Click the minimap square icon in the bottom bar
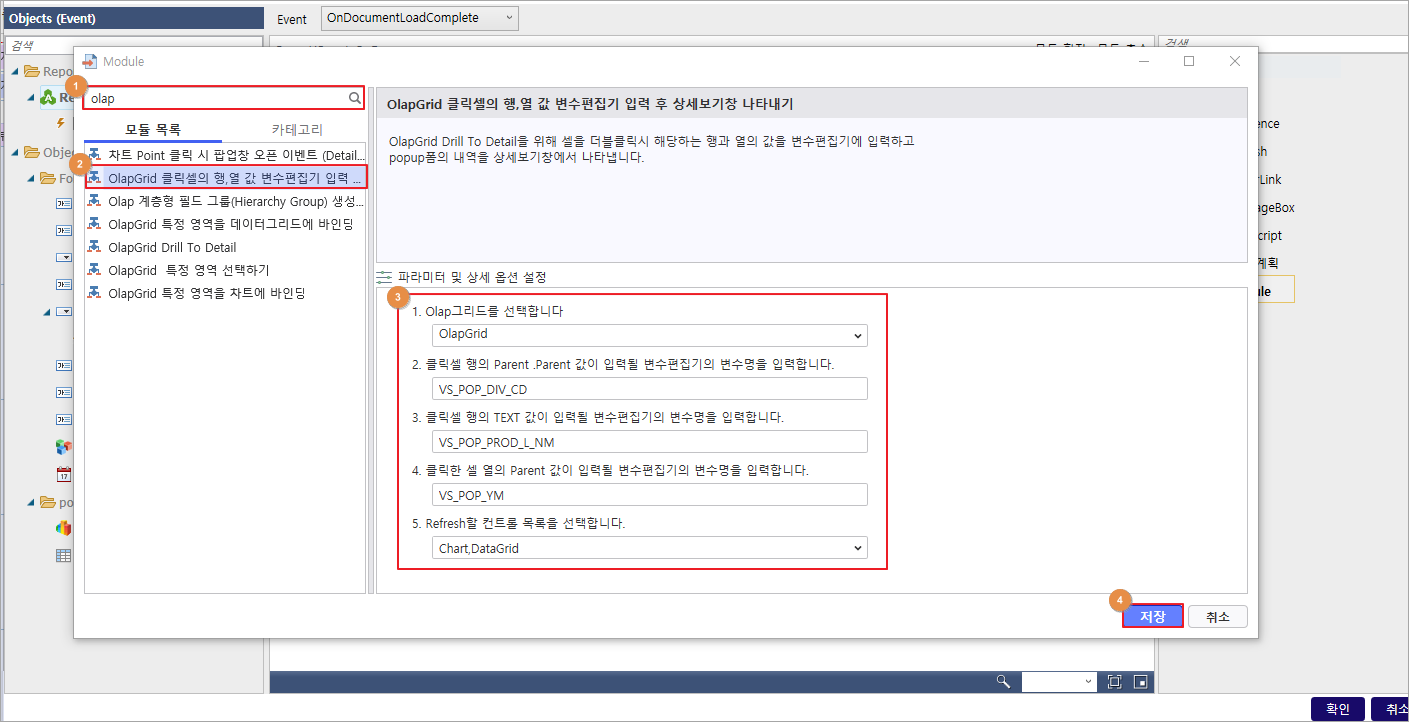Image resolution: width=1409 pixels, height=722 pixels. click(x=1139, y=681)
